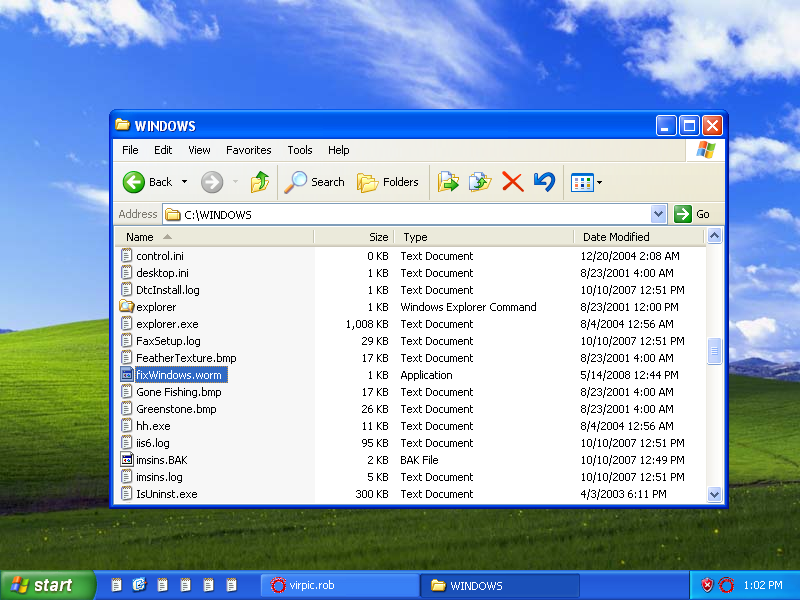Select the desktop.ini file icon
Viewport: 800px width, 600px height.
[127, 272]
